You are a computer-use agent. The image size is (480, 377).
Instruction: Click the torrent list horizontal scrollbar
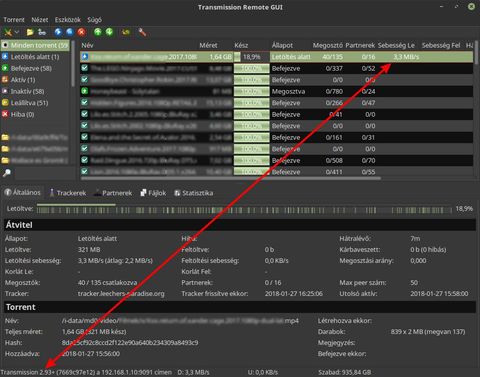coord(231,178)
